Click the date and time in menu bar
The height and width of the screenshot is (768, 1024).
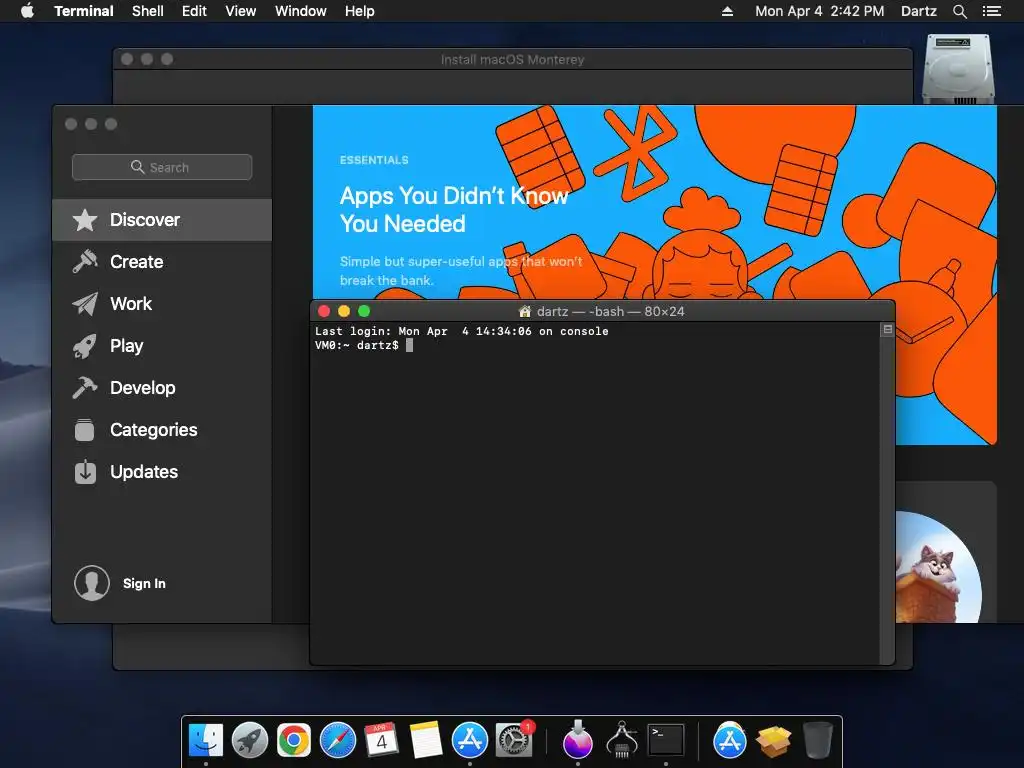tap(820, 11)
